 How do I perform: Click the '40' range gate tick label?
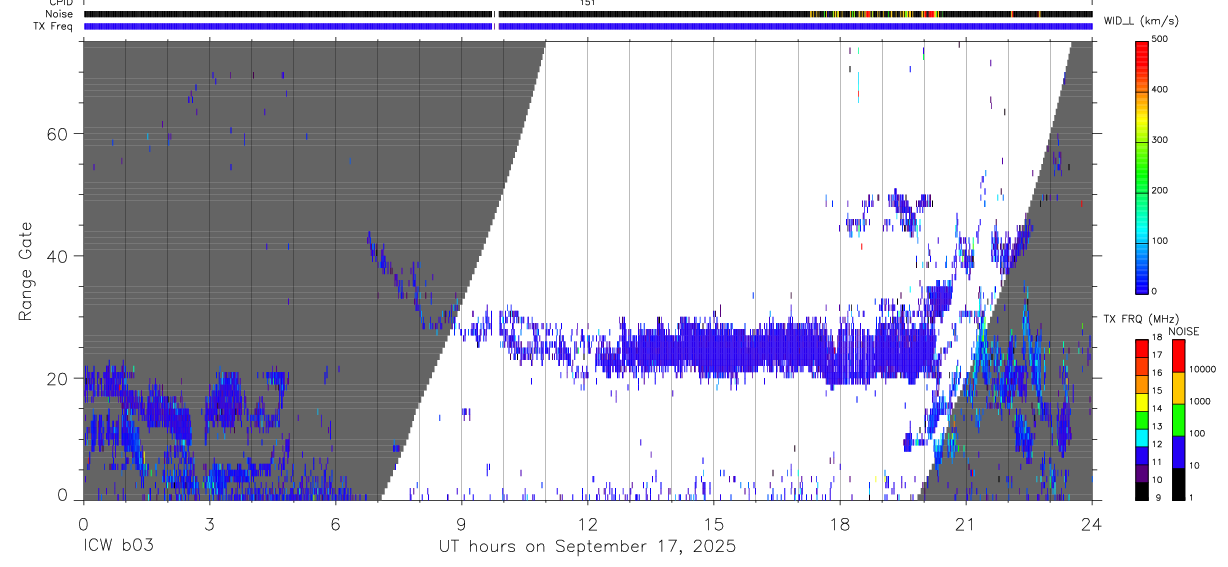click(x=56, y=256)
